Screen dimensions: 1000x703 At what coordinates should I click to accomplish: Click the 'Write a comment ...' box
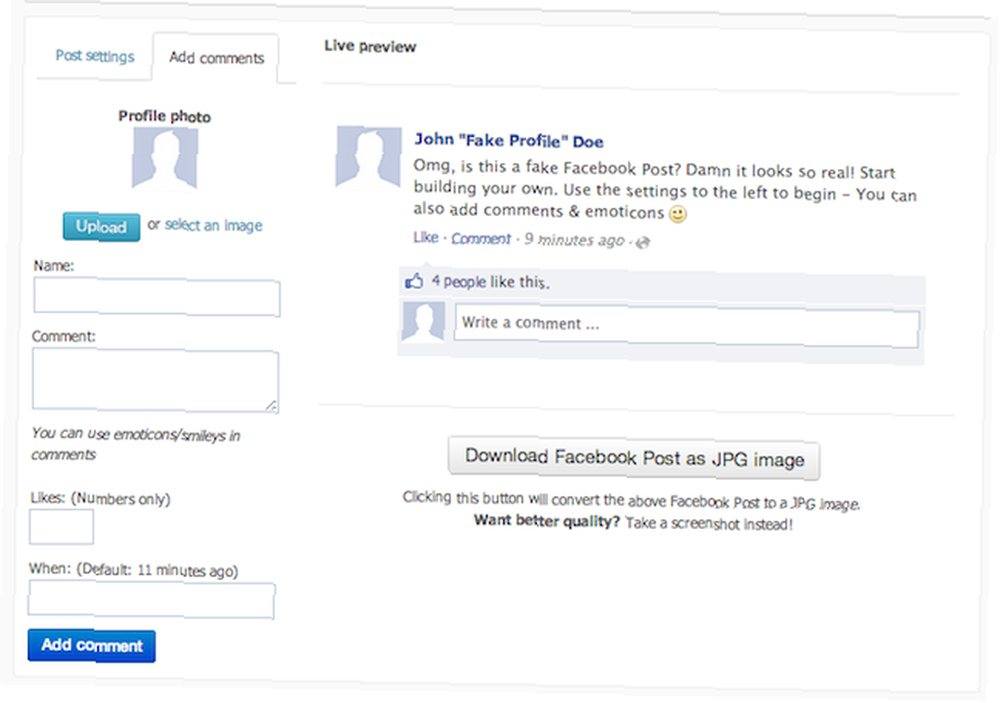click(687, 326)
